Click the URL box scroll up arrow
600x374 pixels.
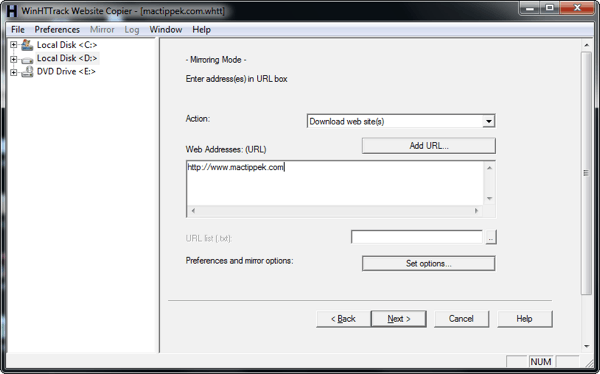point(489,168)
